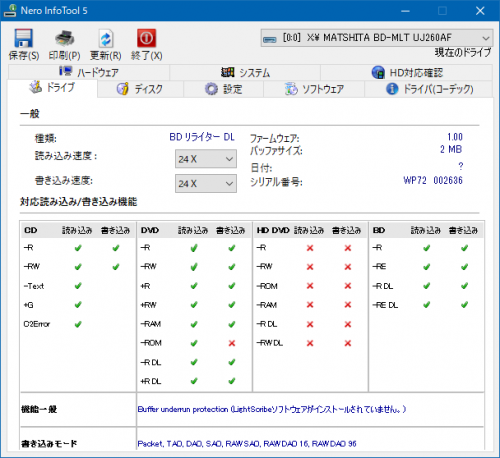The image size is (500, 458).
Task: Click the HD DVD -RW DL write red cross
Action: coord(348,343)
